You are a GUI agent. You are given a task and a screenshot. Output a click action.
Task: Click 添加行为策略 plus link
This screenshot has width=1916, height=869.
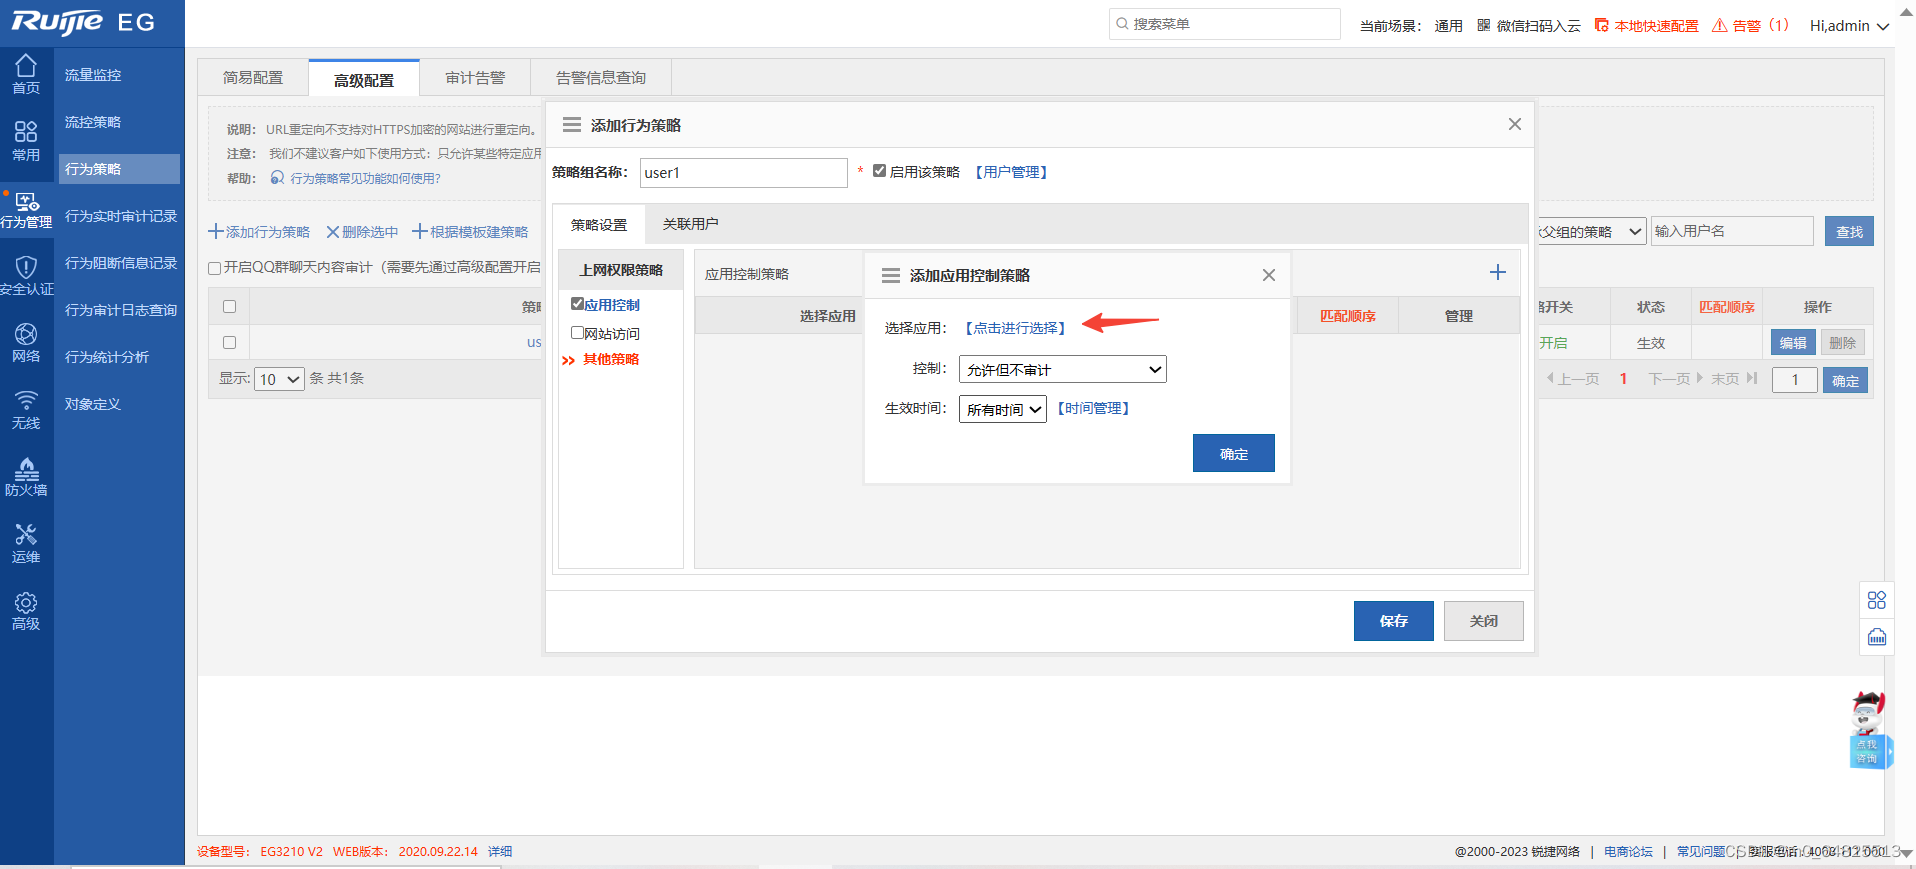pyautogui.click(x=259, y=232)
